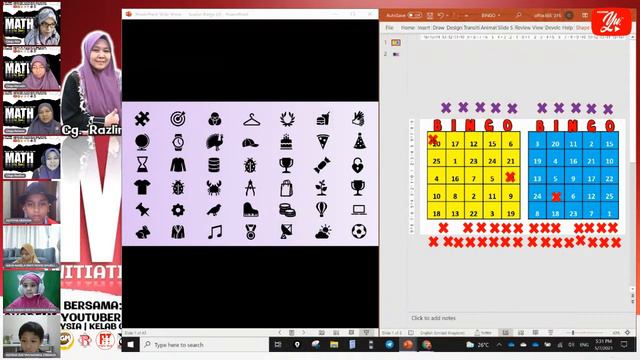Click the red X on the blue bingo card

[x=556, y=197]
